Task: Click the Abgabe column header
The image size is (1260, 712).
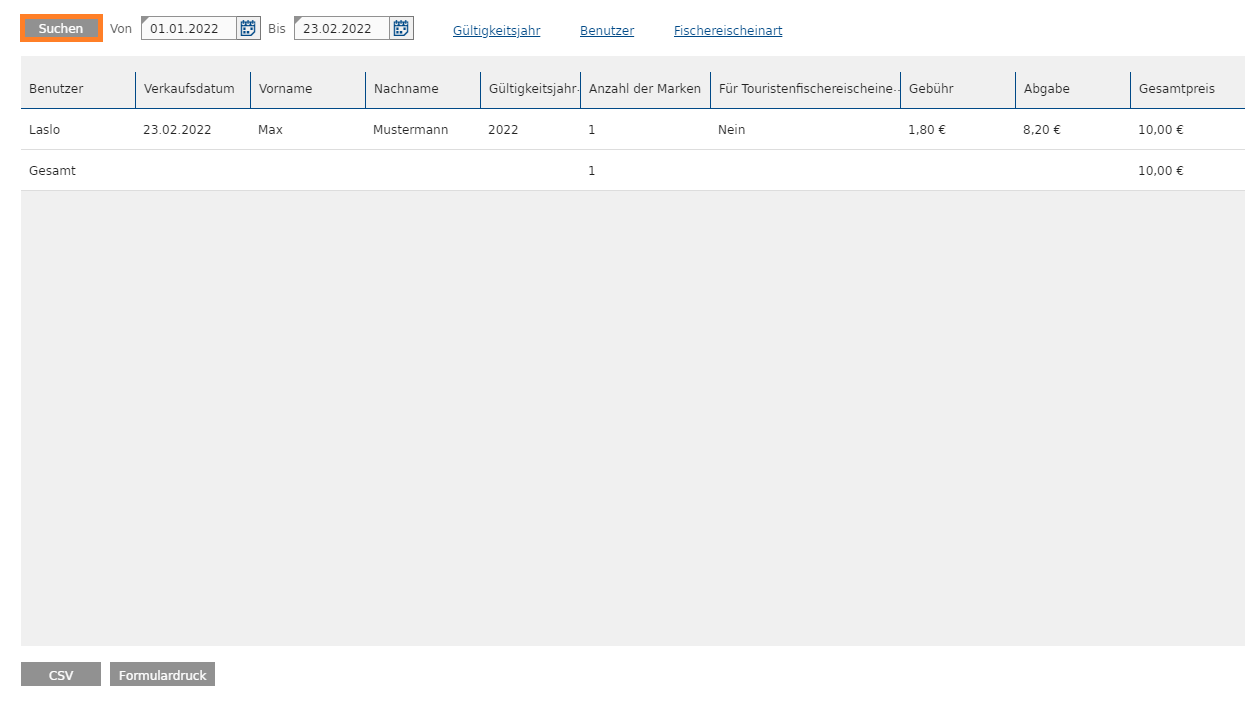Action: pos(1046,89)
